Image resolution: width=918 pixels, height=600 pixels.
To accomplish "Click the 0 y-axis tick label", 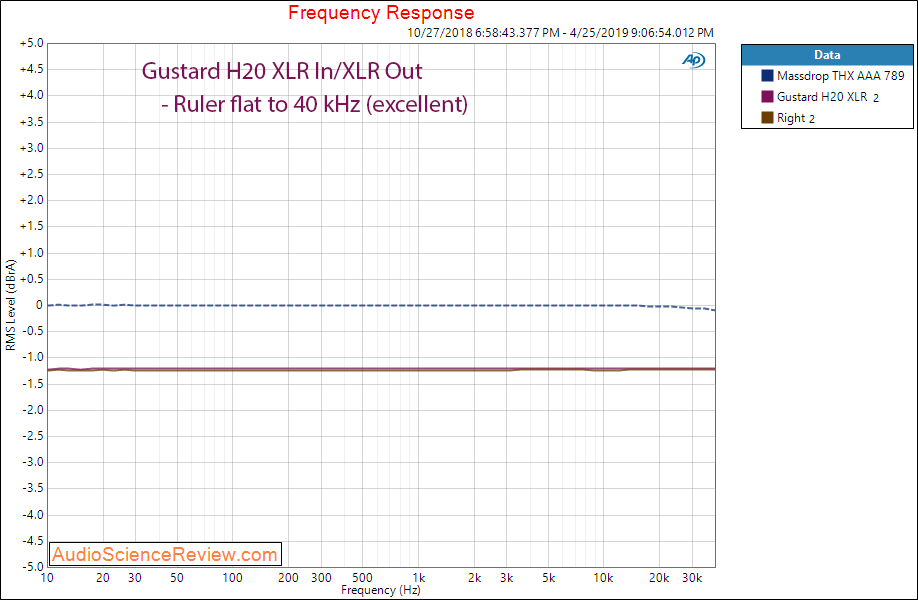I will point(39,305).
